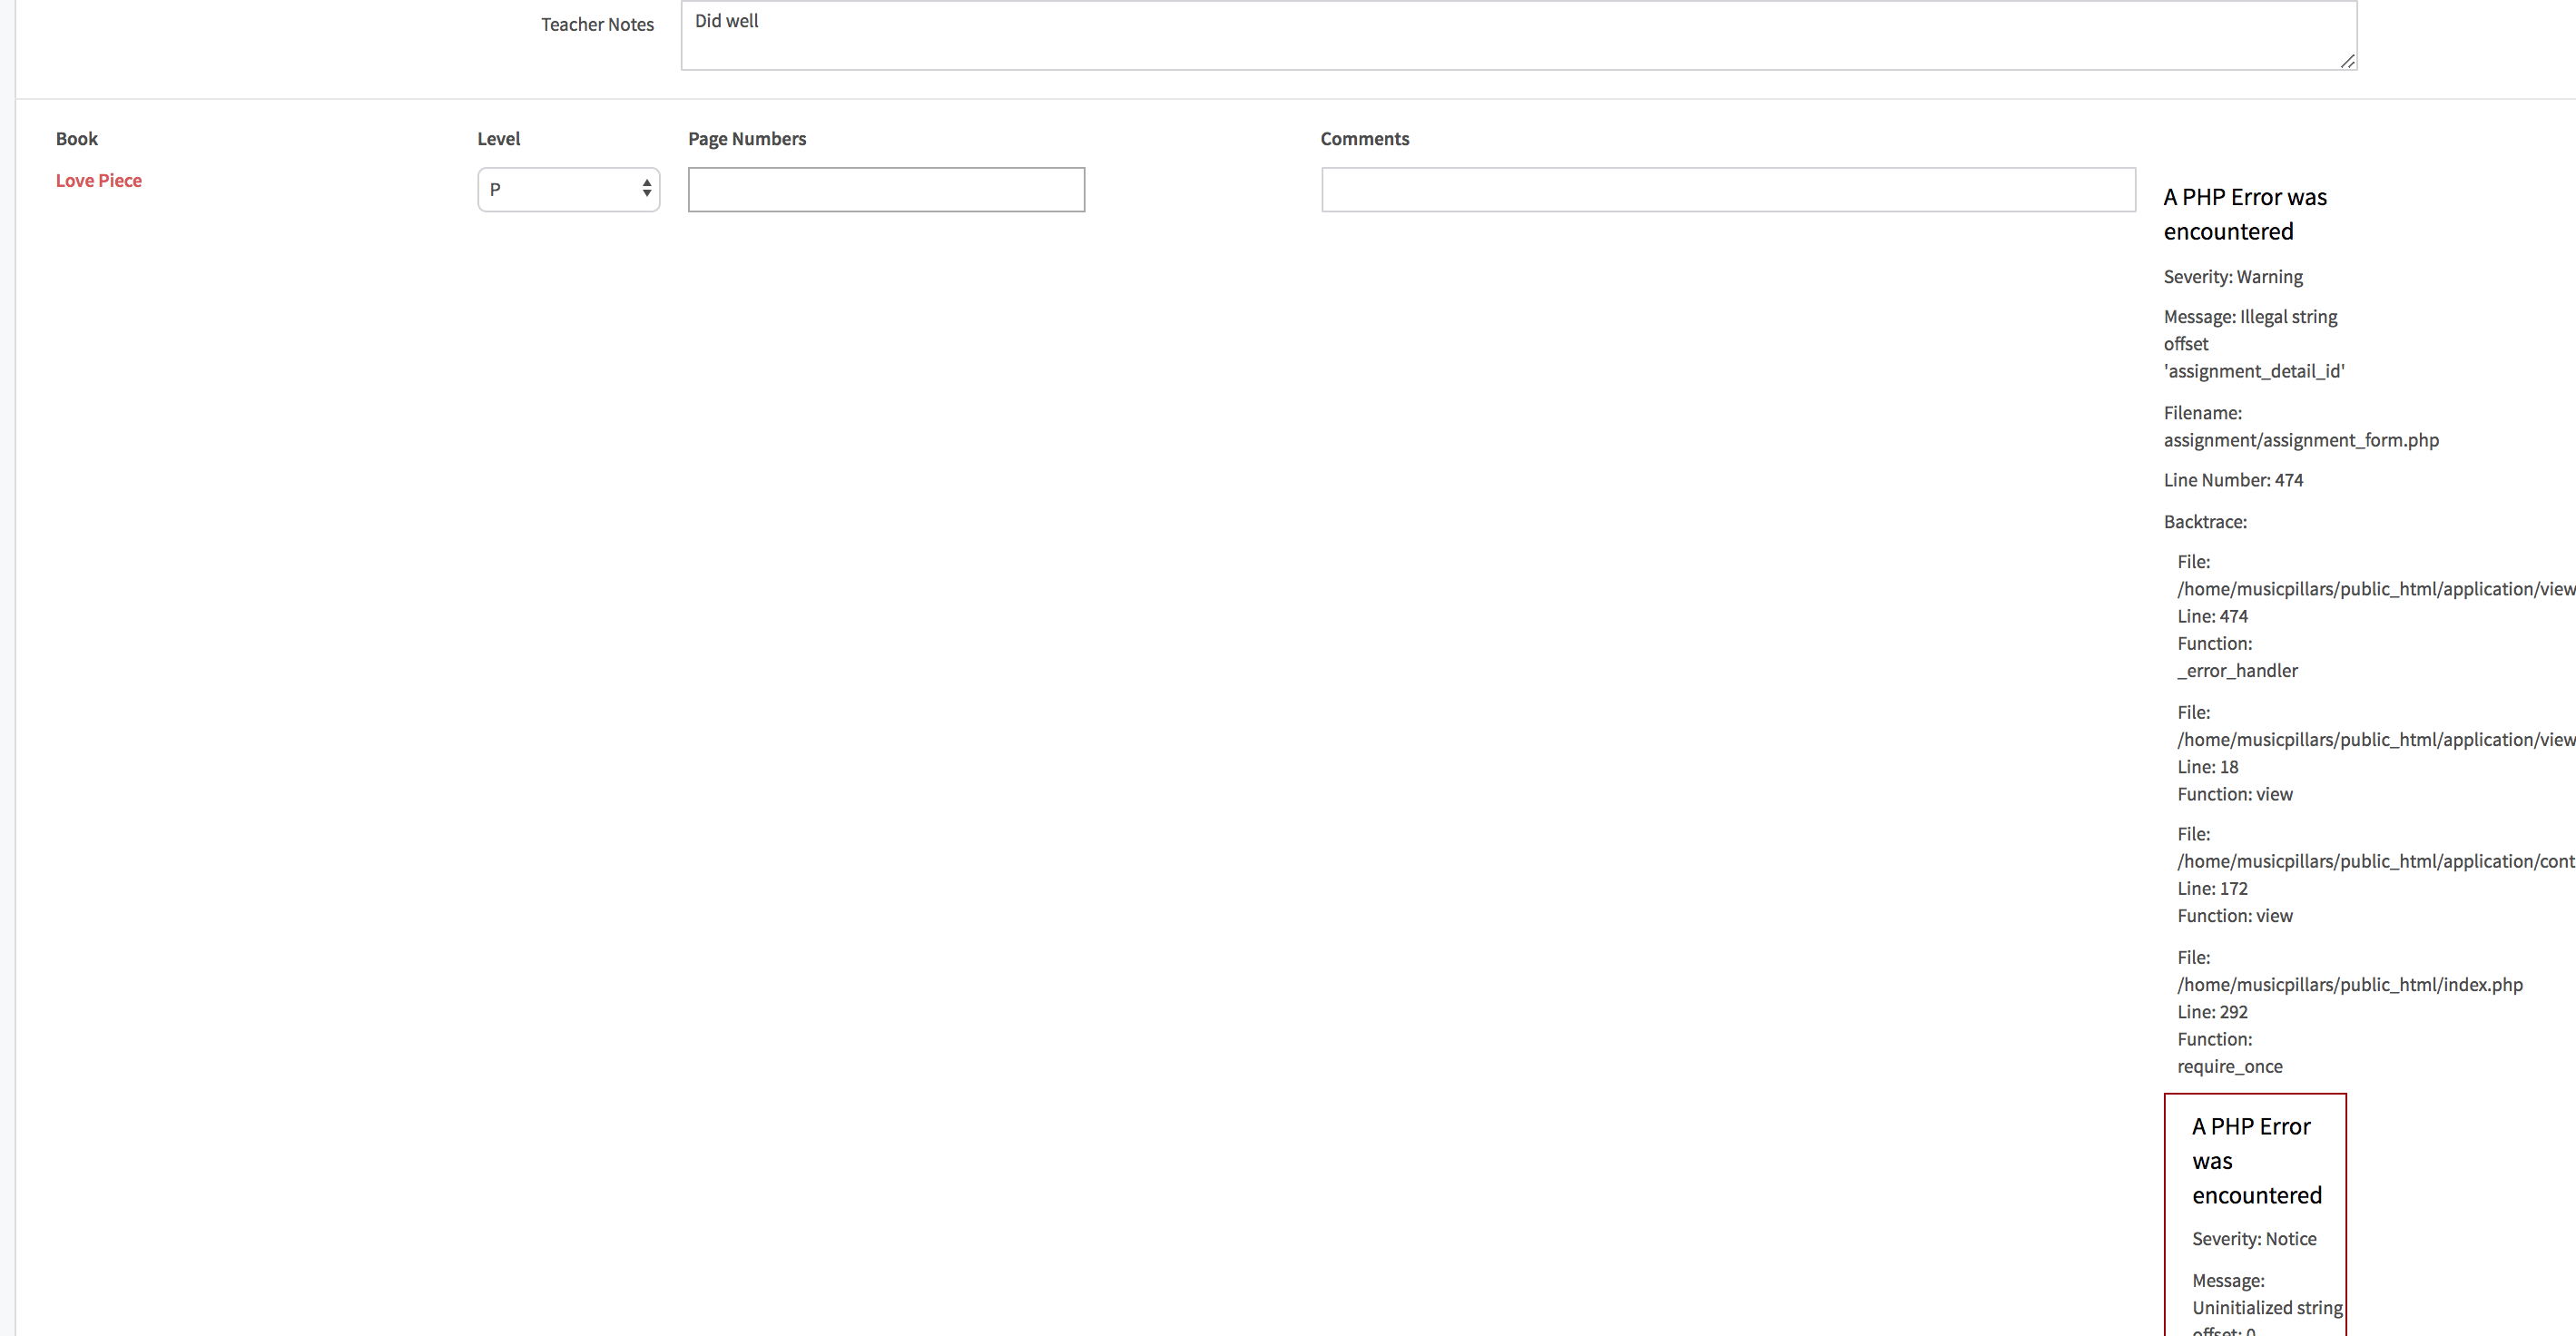The height and width of the screenshot is (1336, 2576).
Task: Click the Comments input field
Action: (1728, 189)
